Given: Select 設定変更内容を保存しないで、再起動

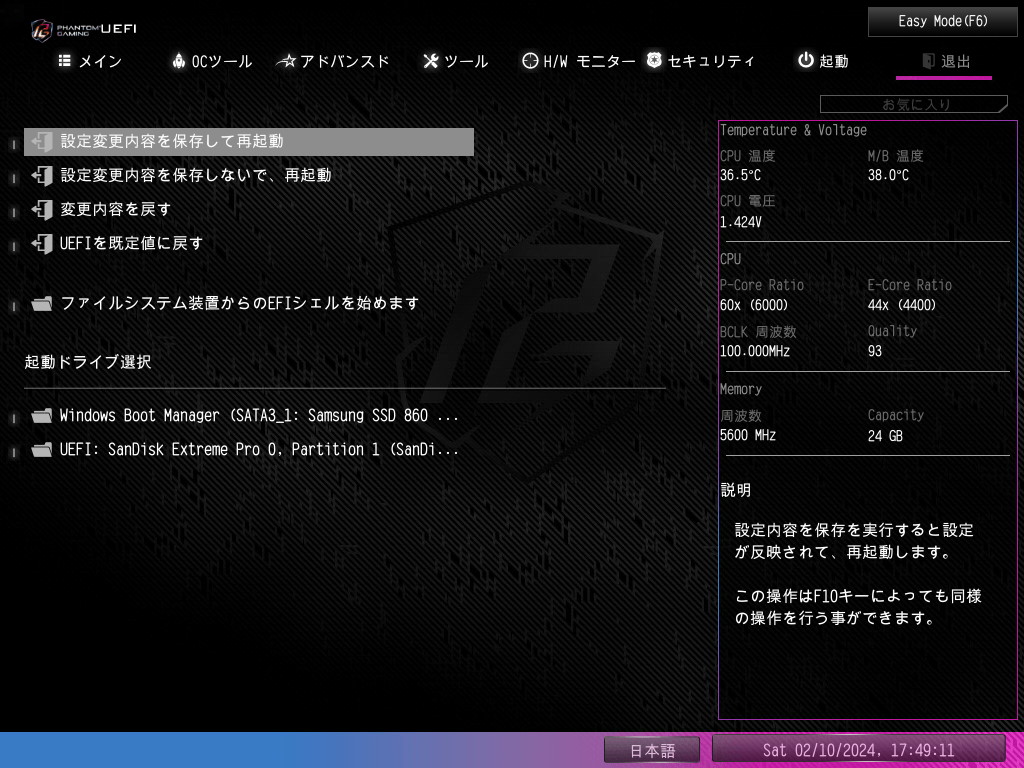Looking at the screenshot, I should click(x=249, y=176).
